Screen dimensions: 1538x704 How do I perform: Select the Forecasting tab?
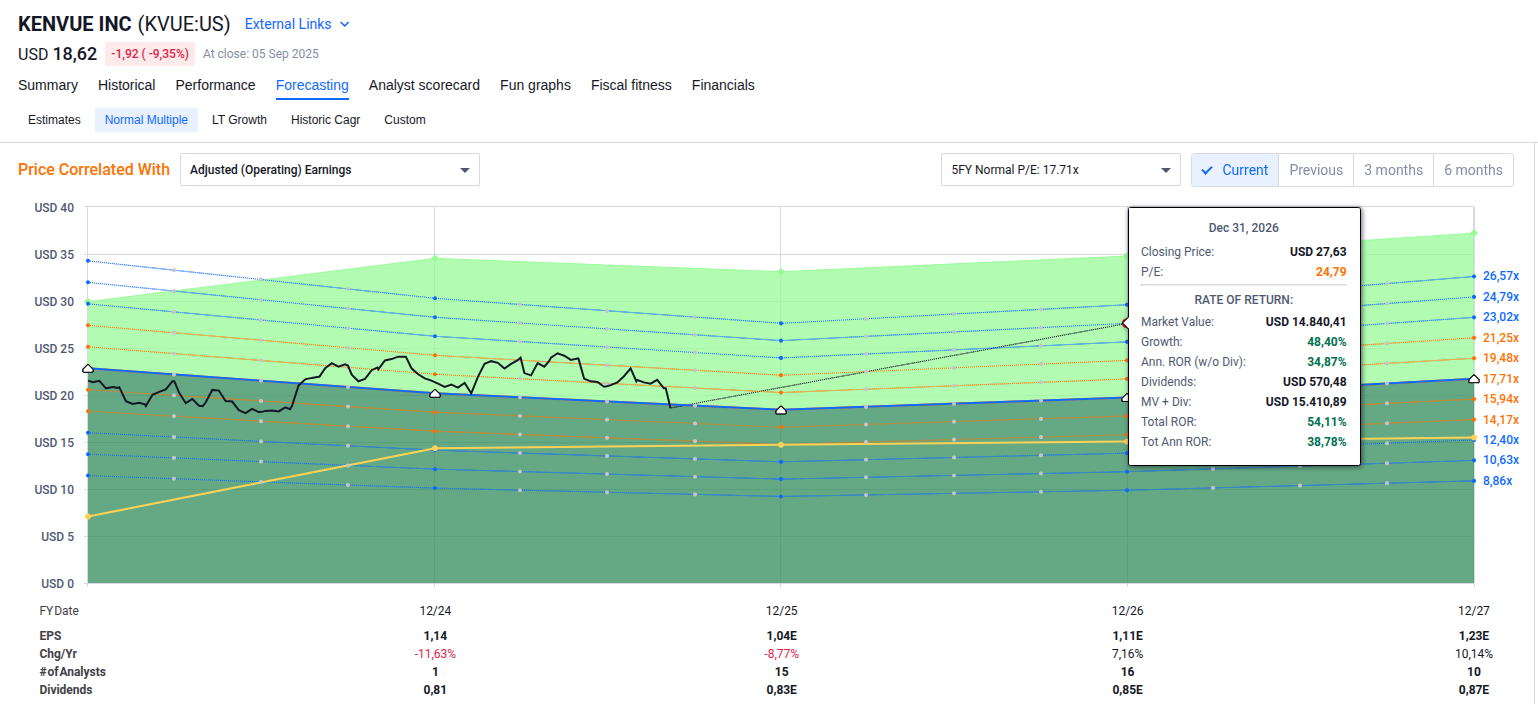click(312, 85)
